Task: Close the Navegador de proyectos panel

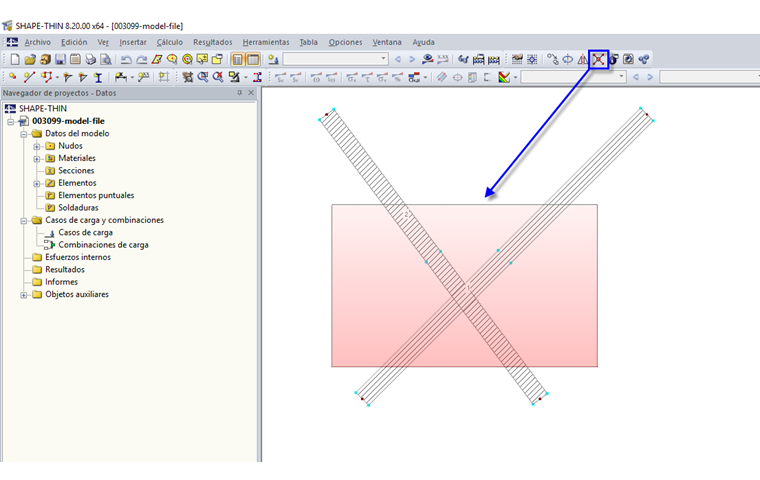Action: coord(251,93)
